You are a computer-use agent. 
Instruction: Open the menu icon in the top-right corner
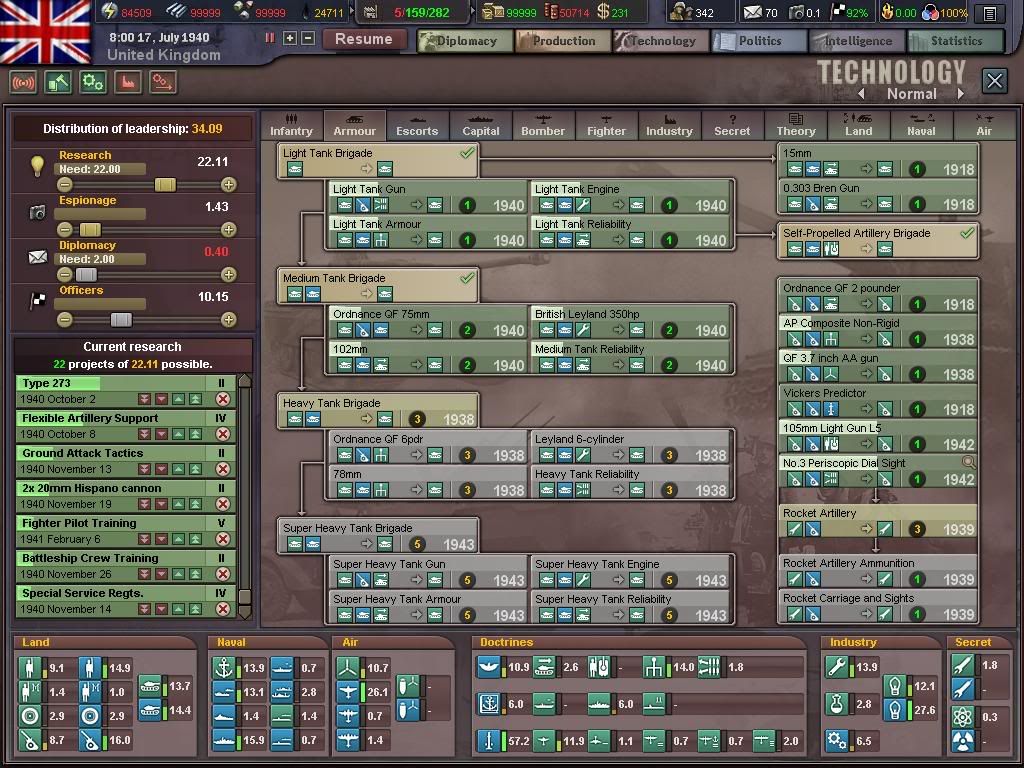click(990, 13)
